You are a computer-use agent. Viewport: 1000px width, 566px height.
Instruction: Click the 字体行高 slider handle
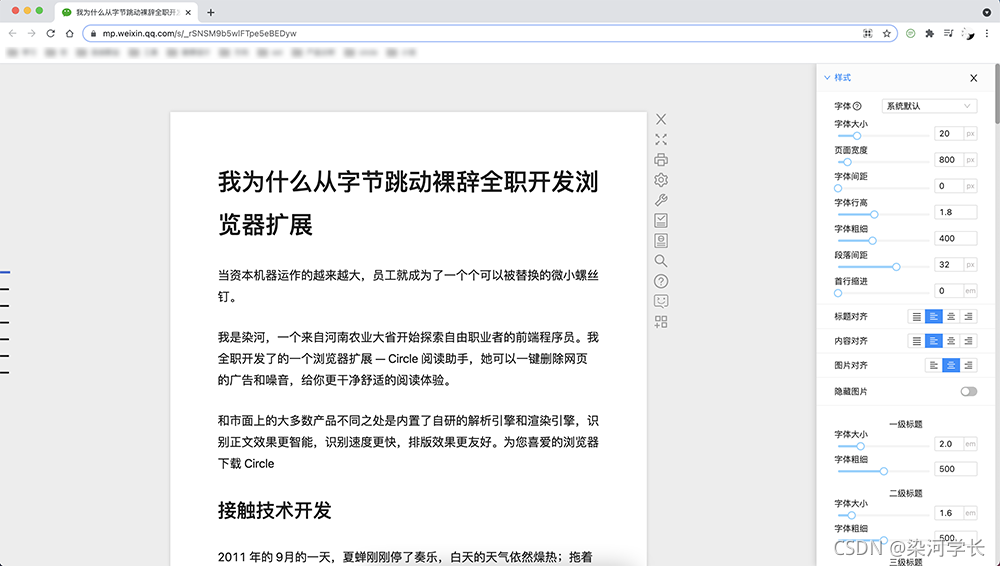874,214
